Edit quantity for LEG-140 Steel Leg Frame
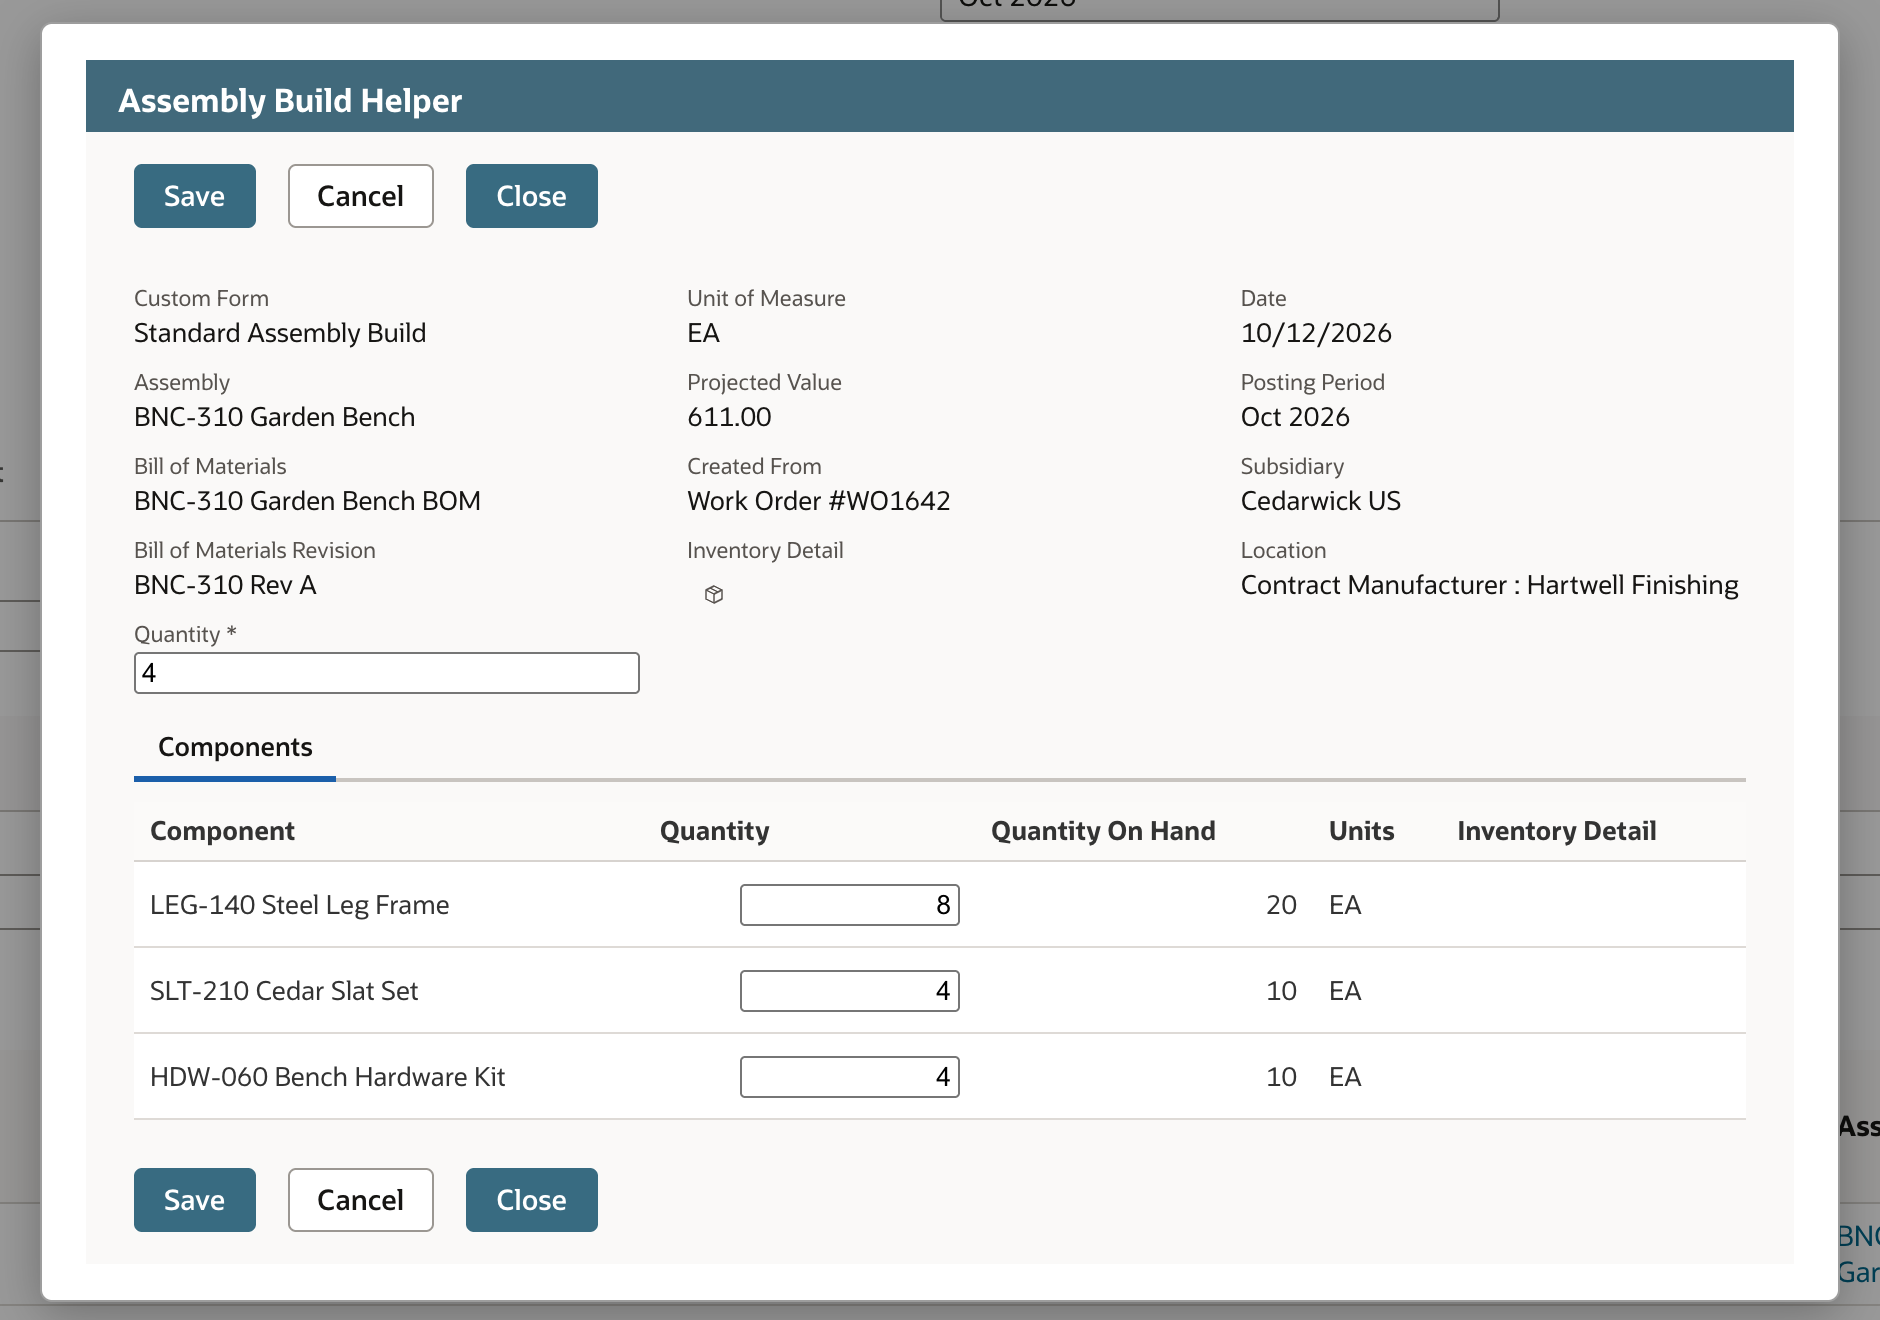The width and height of the screenshot is (1880, 1320). (x=850, y=905)
